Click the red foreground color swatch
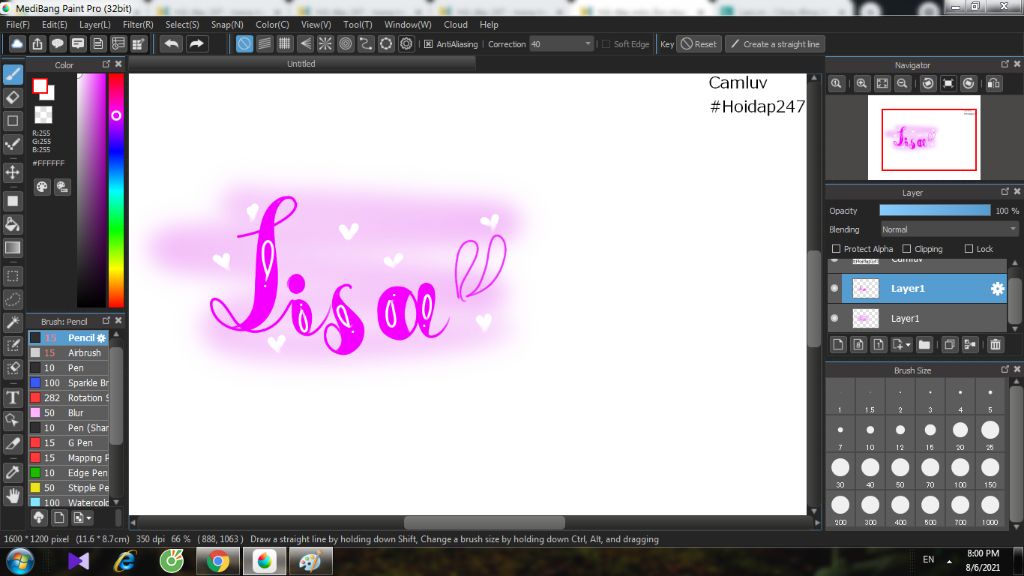 pyautogui.click(x=40, y=86)
